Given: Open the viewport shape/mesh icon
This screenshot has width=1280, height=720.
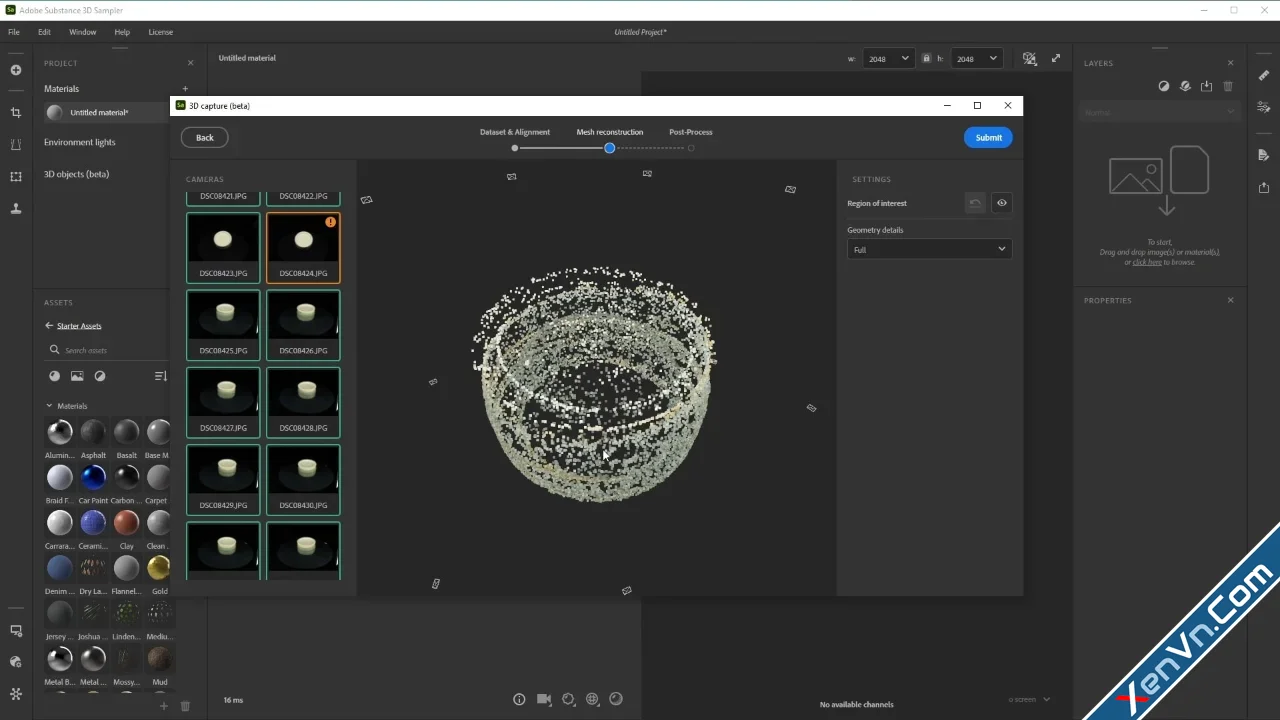Looking at the screenshot, I should click(568, 700).
